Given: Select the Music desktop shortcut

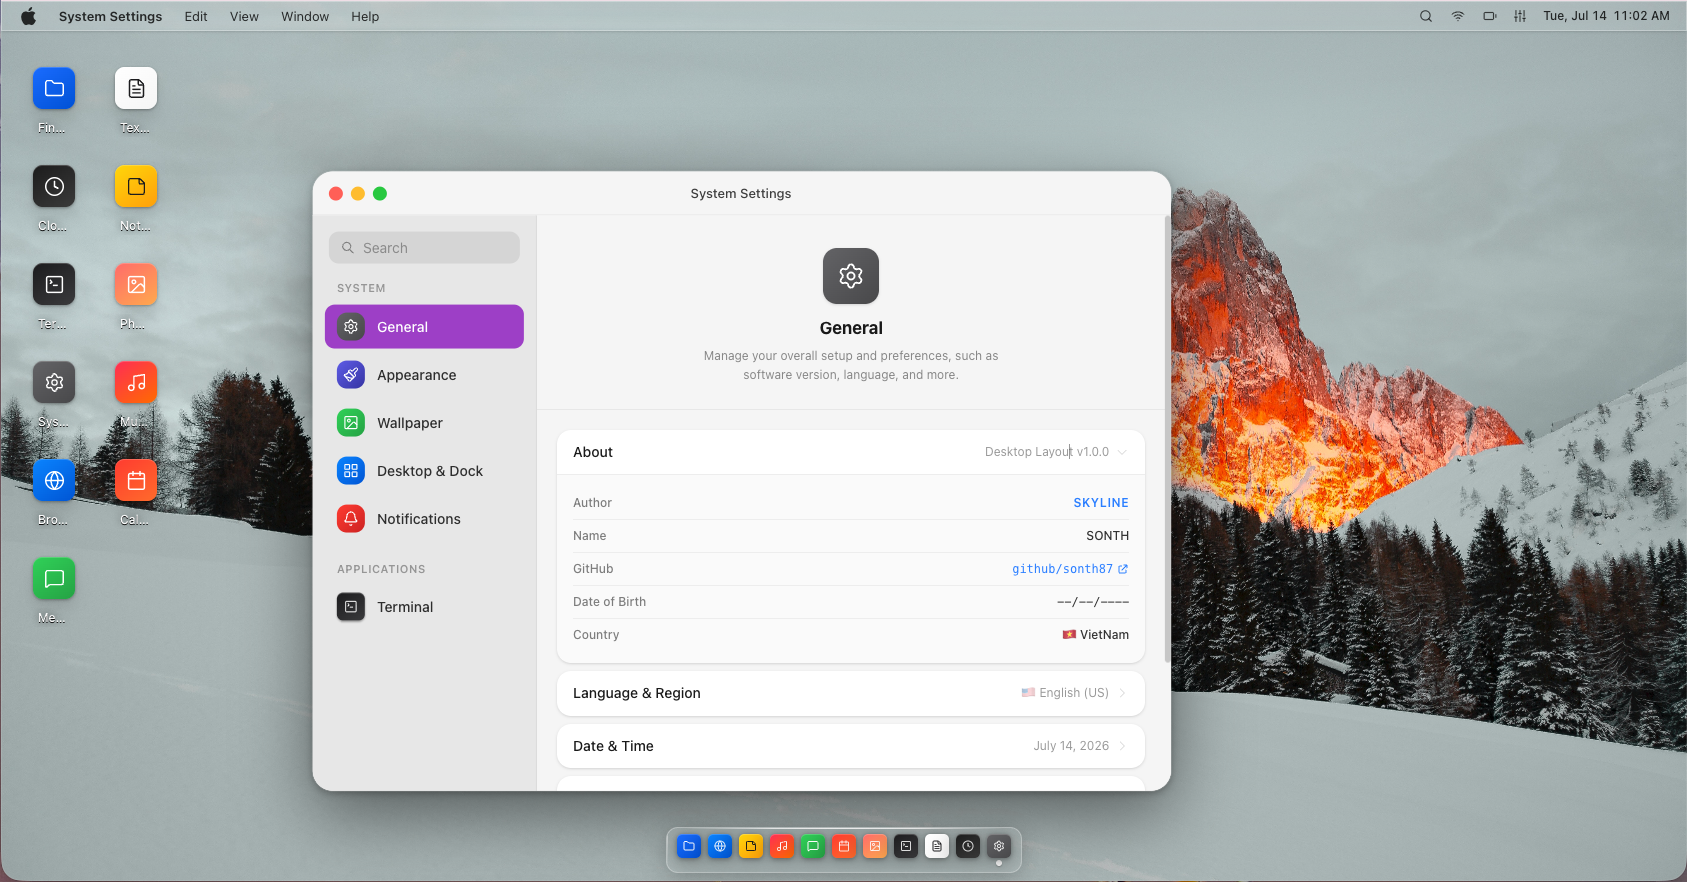Looking at the screenshot, I should [136, 382].
